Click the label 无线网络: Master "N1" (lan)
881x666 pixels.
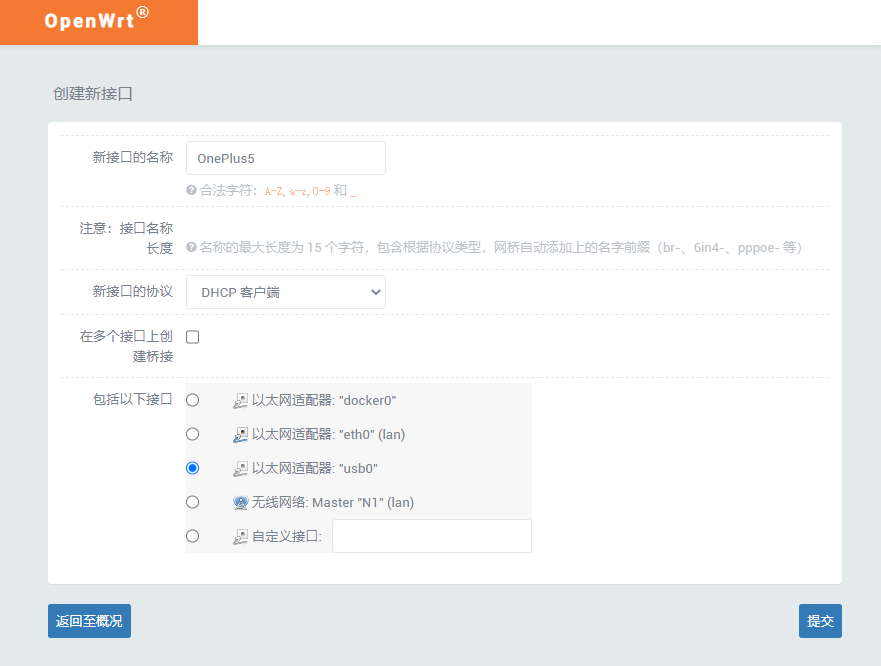pyautogui.click(x=333, y=502)
